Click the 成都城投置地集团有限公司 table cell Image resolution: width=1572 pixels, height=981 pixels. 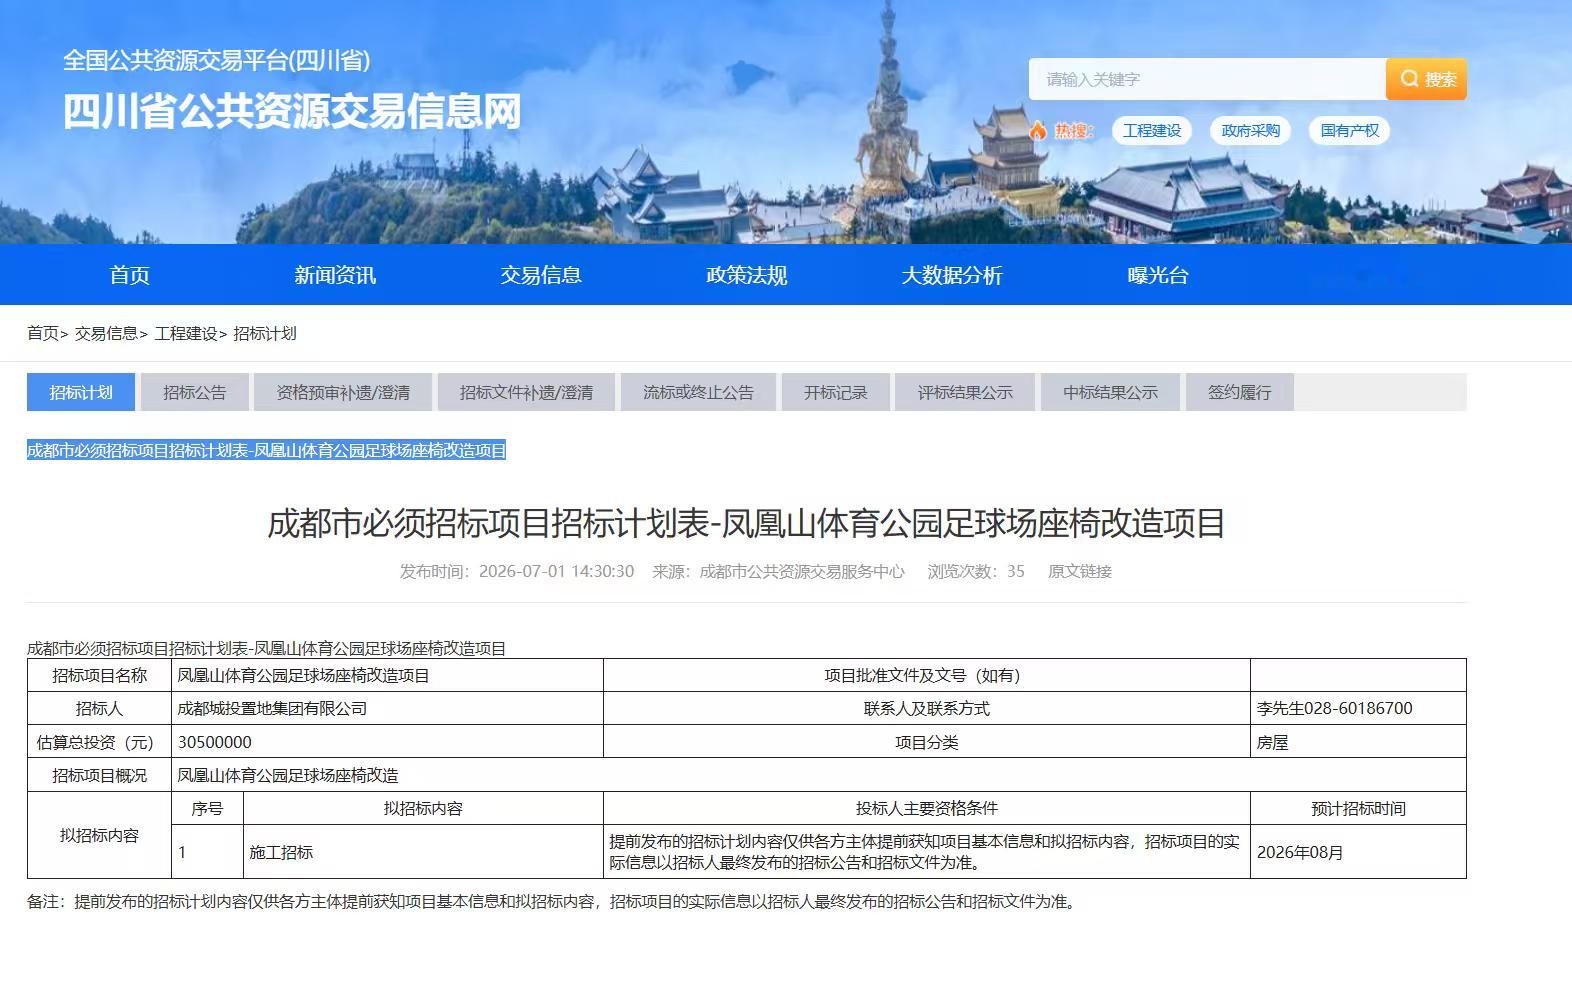tap(387, 708)
